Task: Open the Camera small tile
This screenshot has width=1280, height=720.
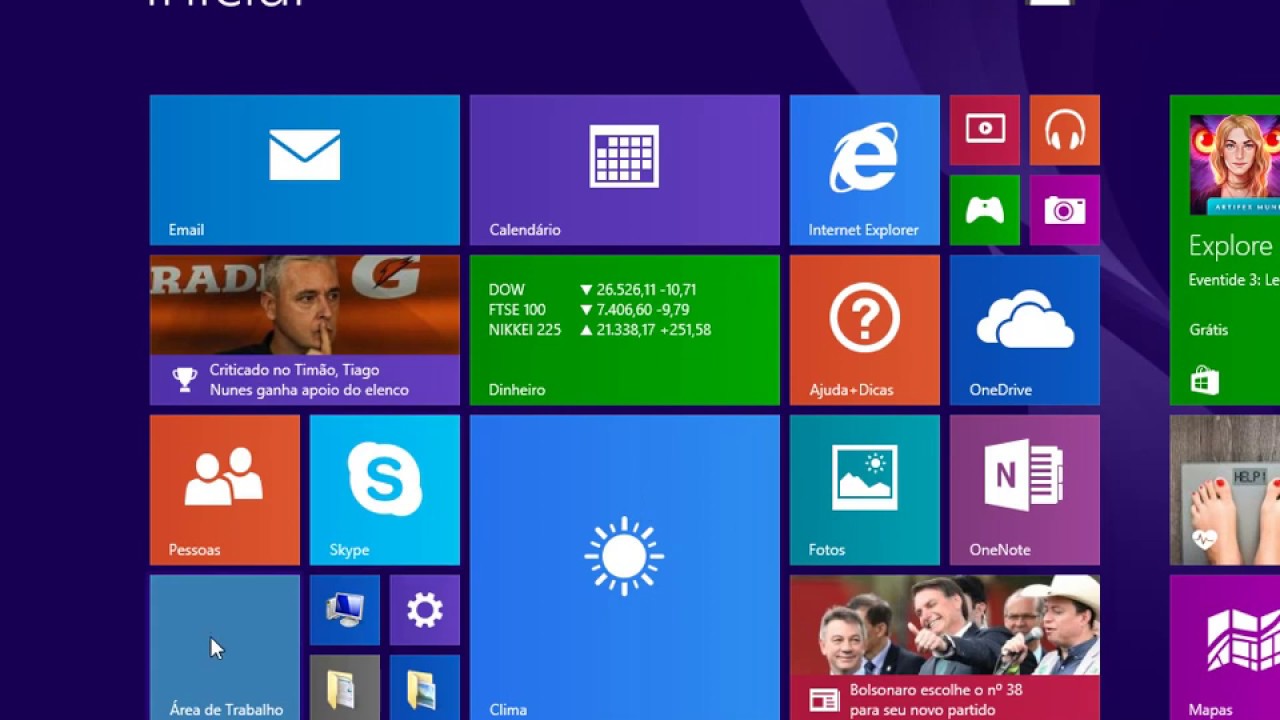Action: (1065, 210)
